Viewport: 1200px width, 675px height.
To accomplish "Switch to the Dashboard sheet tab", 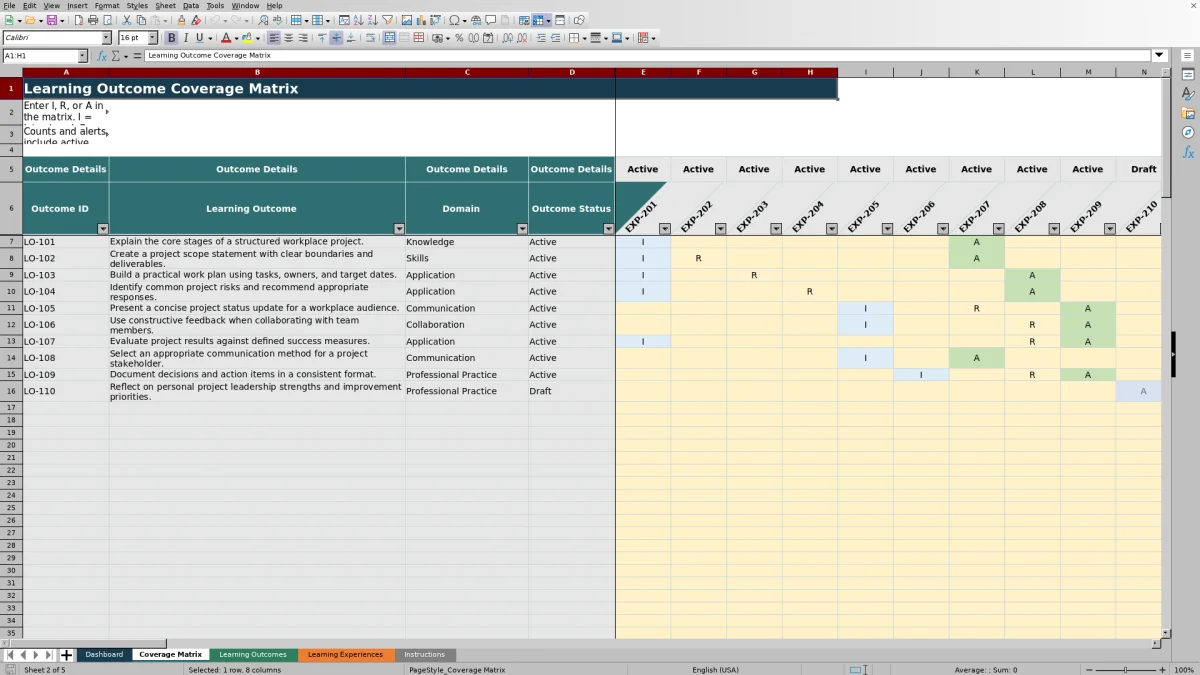I will (104, 655).
